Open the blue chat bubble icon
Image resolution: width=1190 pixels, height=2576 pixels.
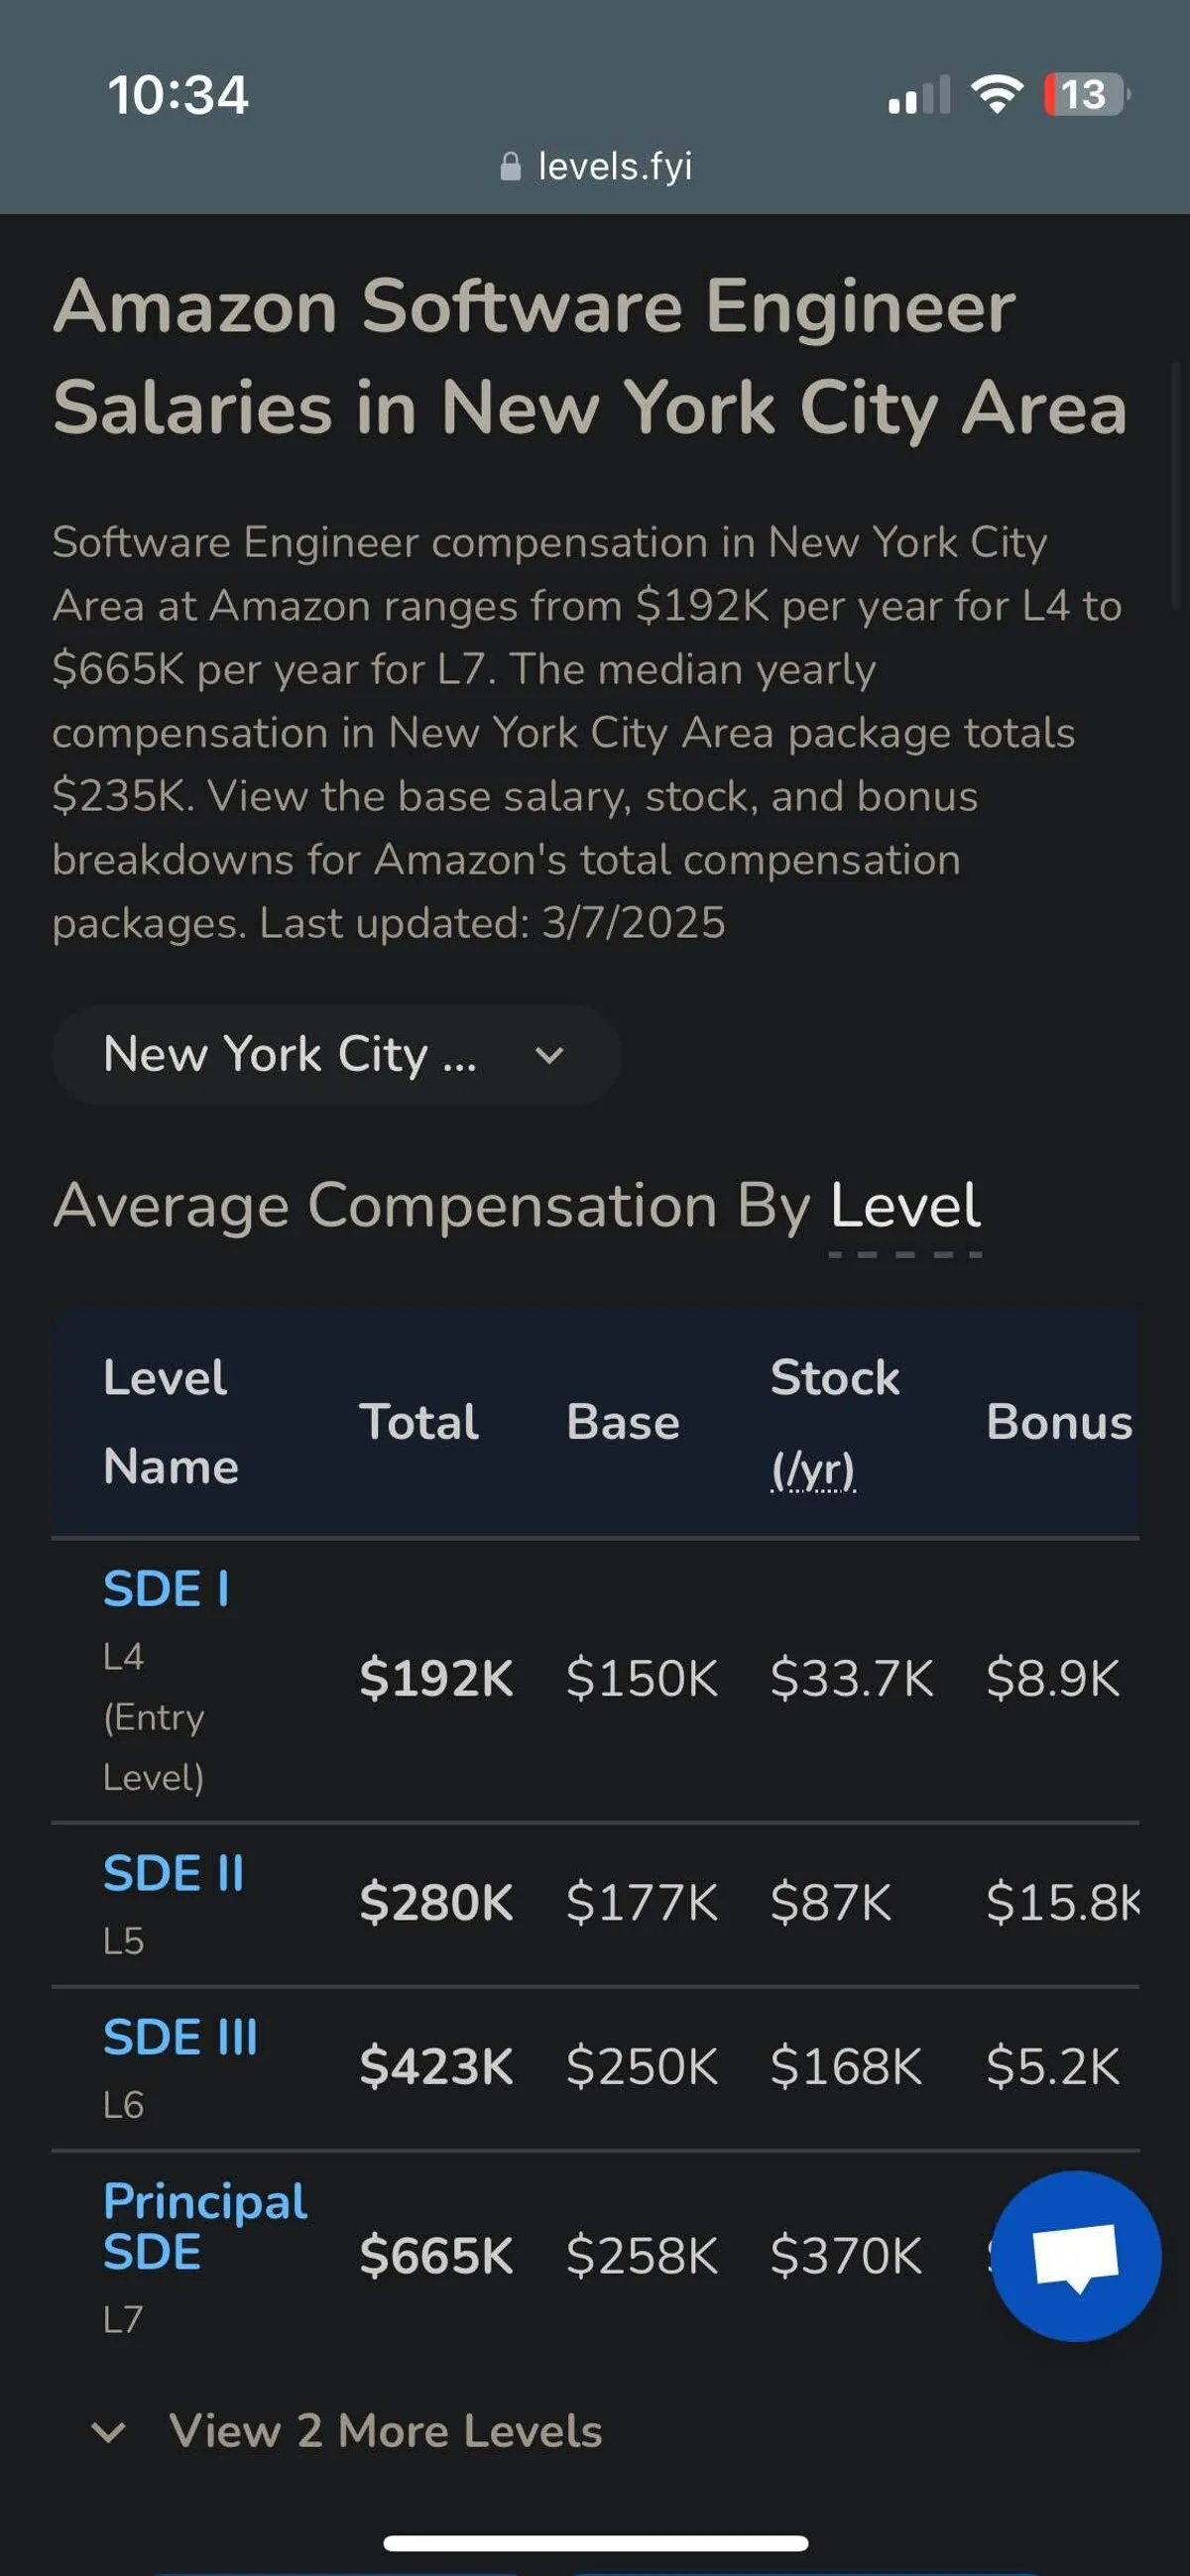(1076, 2256)
